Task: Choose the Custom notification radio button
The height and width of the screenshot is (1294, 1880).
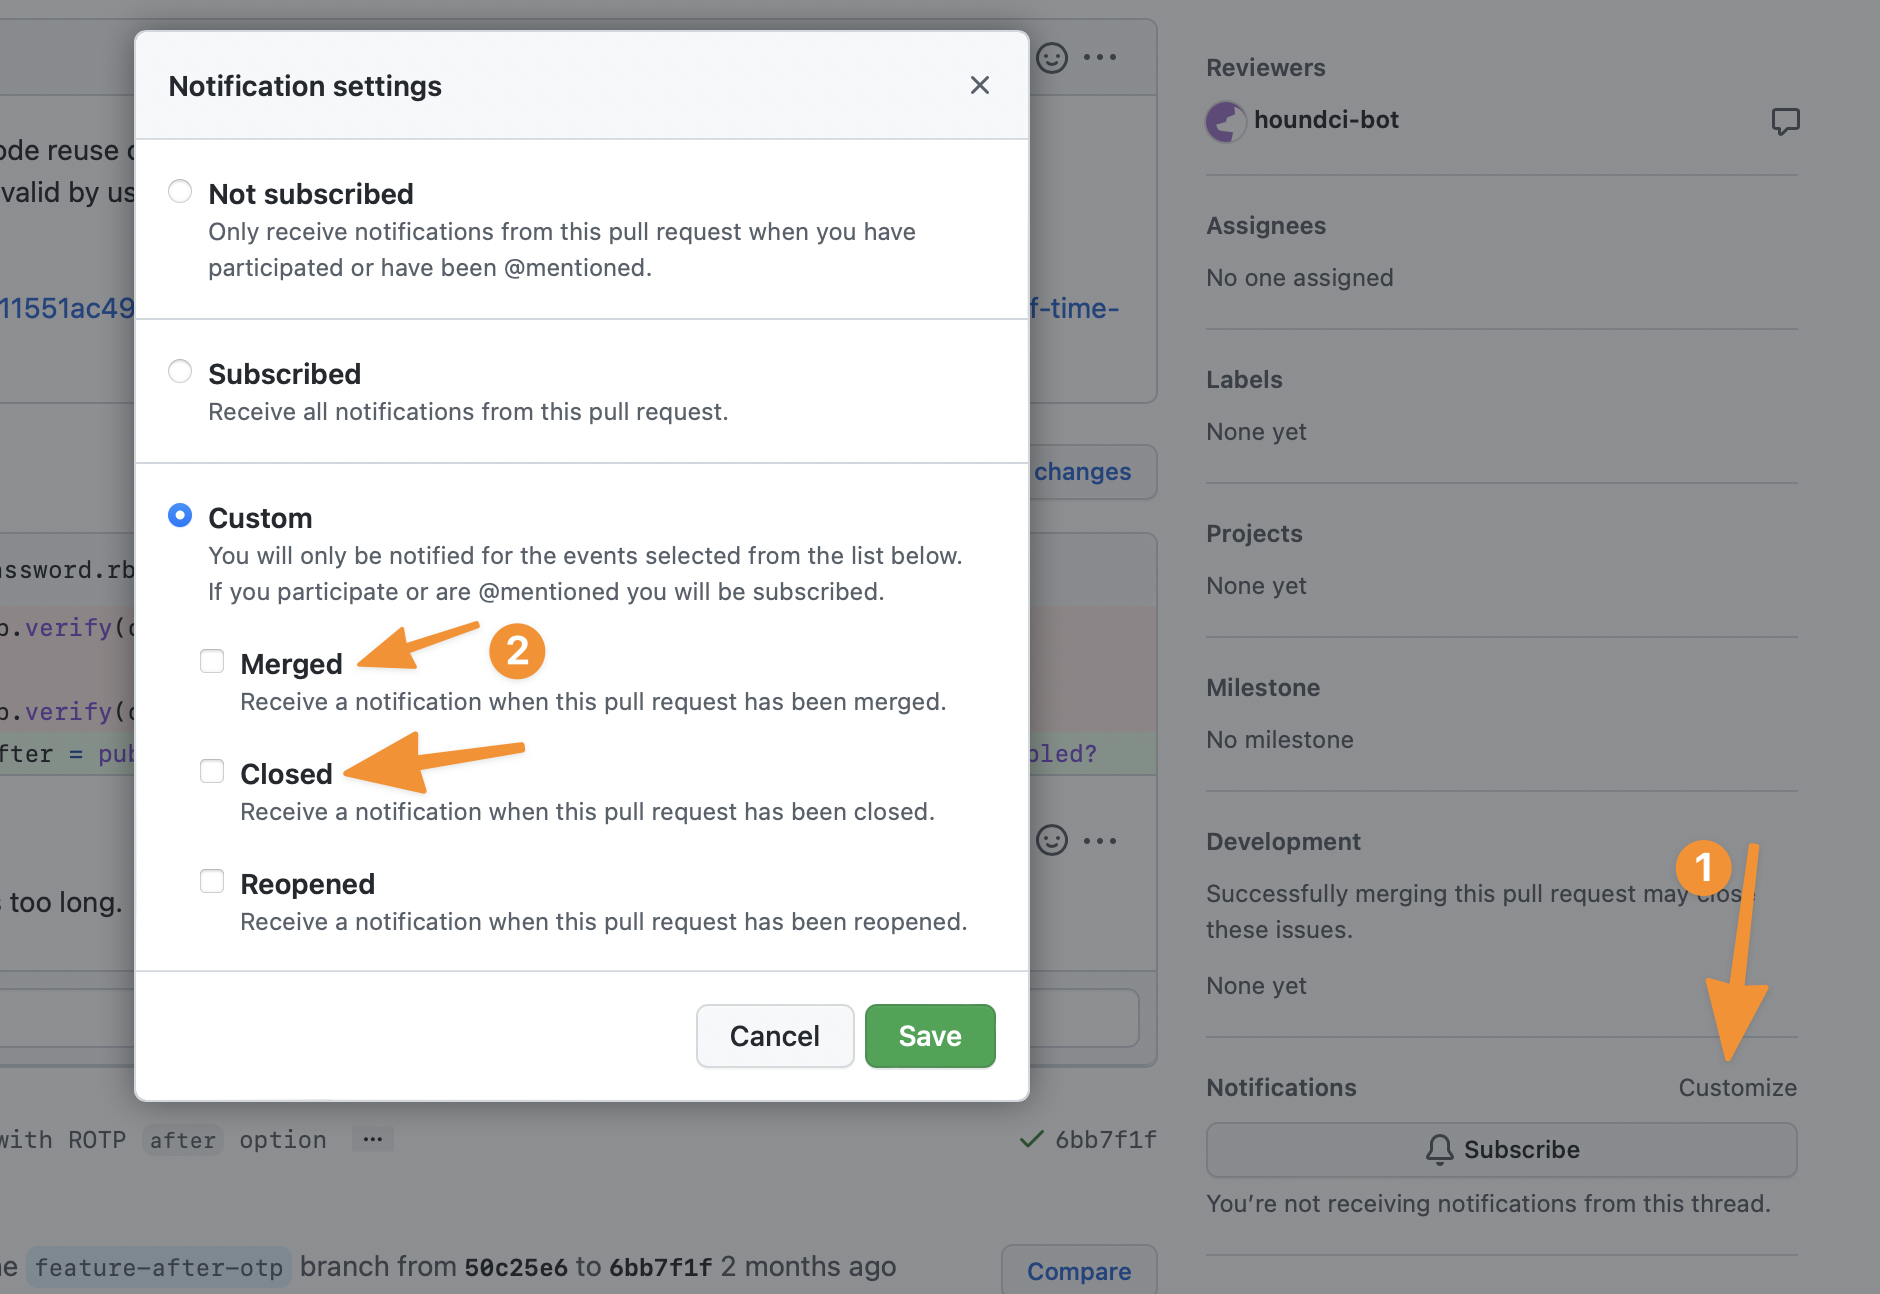Action: coord(180,515)
